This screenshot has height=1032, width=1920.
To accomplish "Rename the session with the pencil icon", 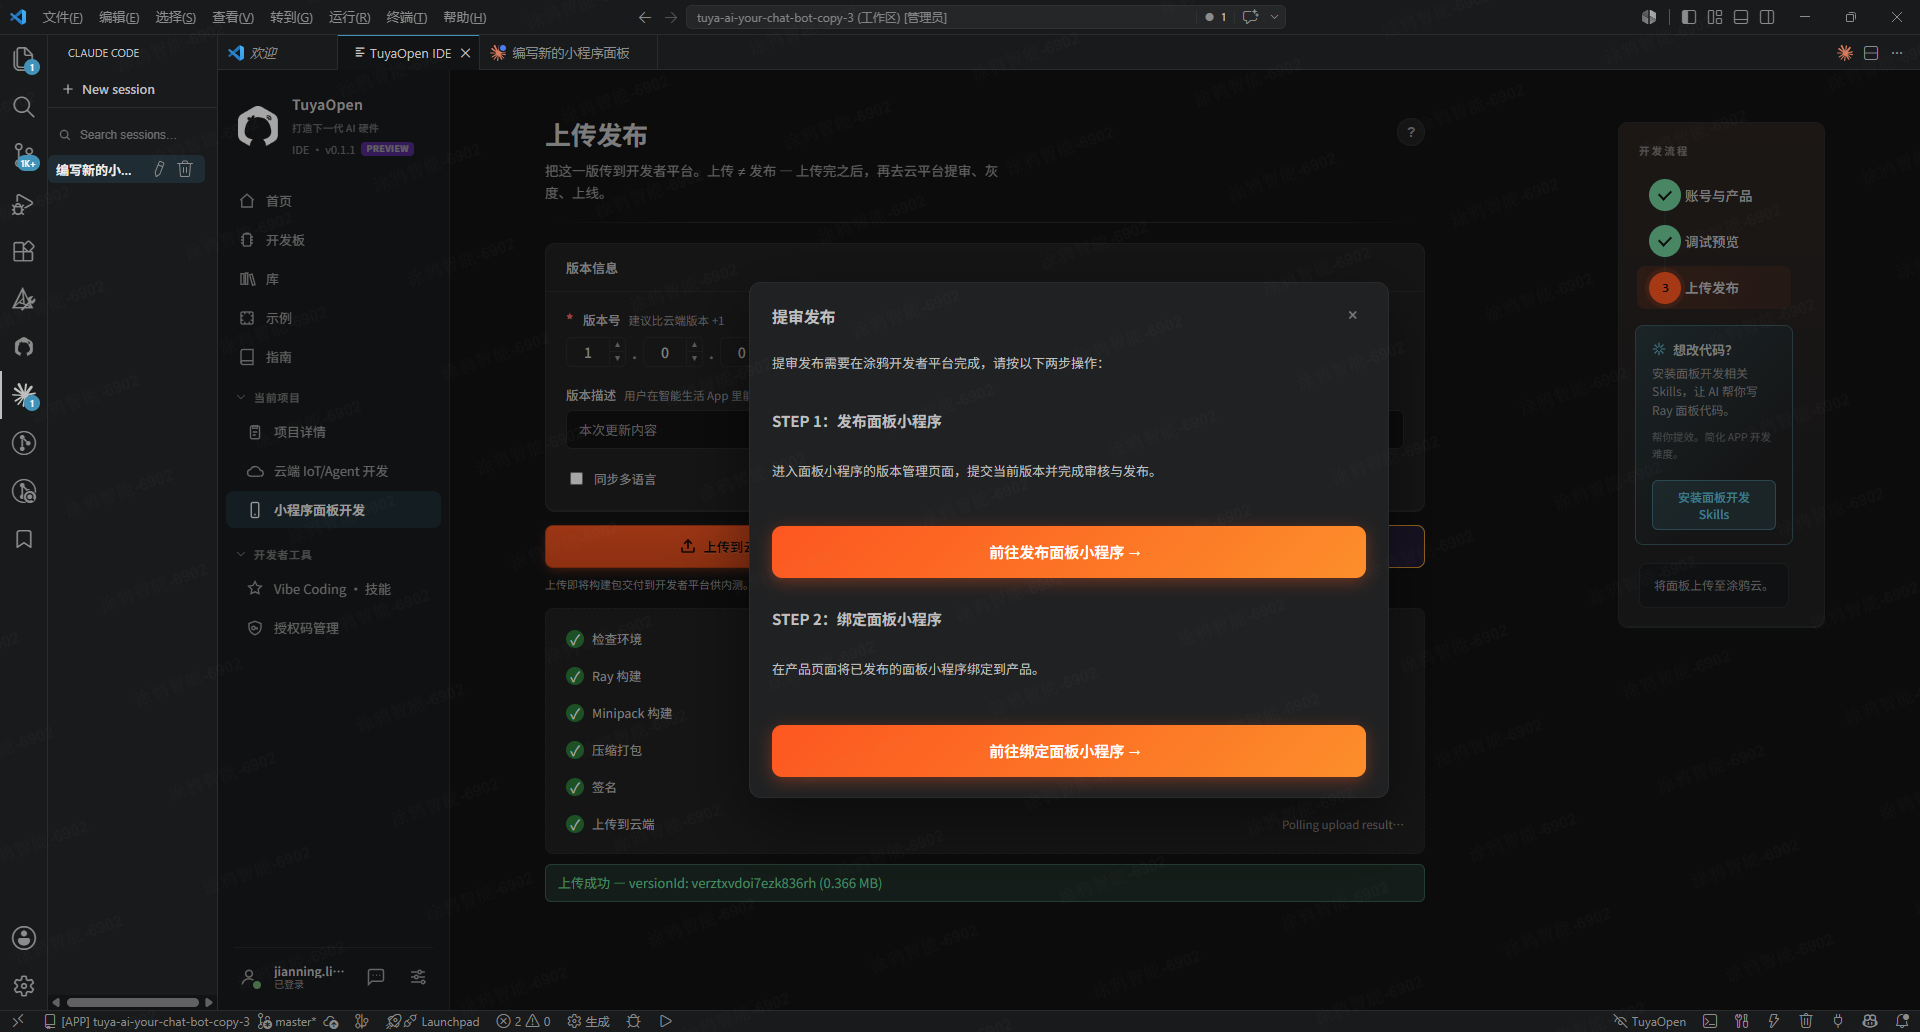I will point(159,169).
